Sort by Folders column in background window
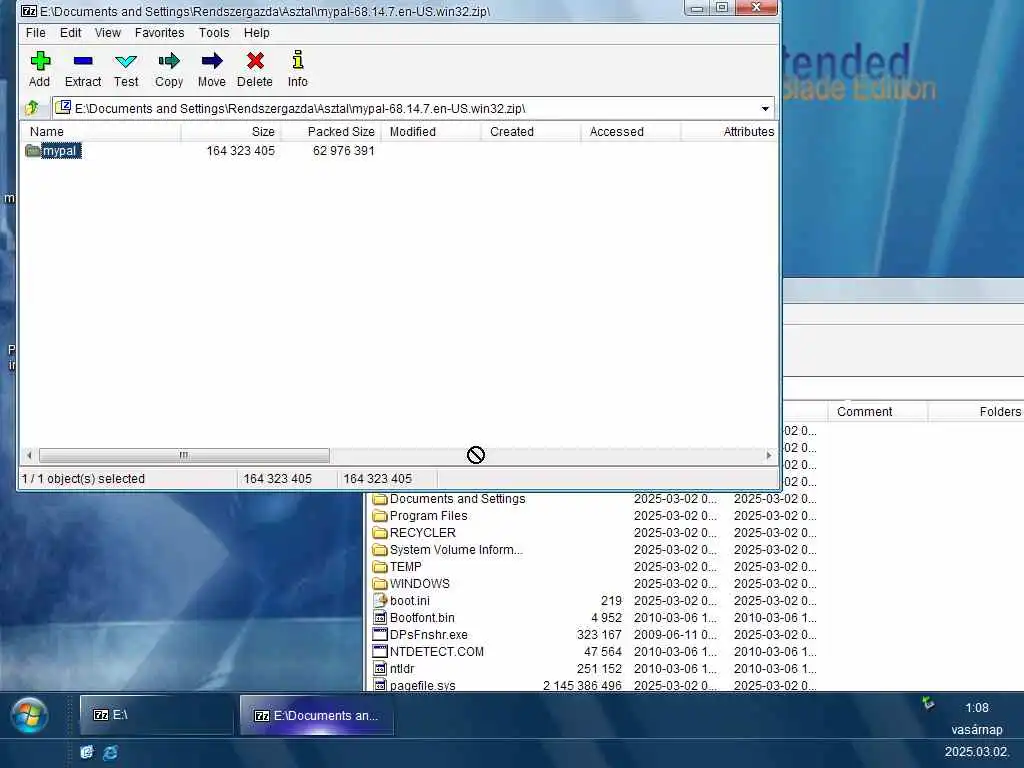Image resolution: width=1024 pixels, height=768 pixels. [x=976, y=411]
